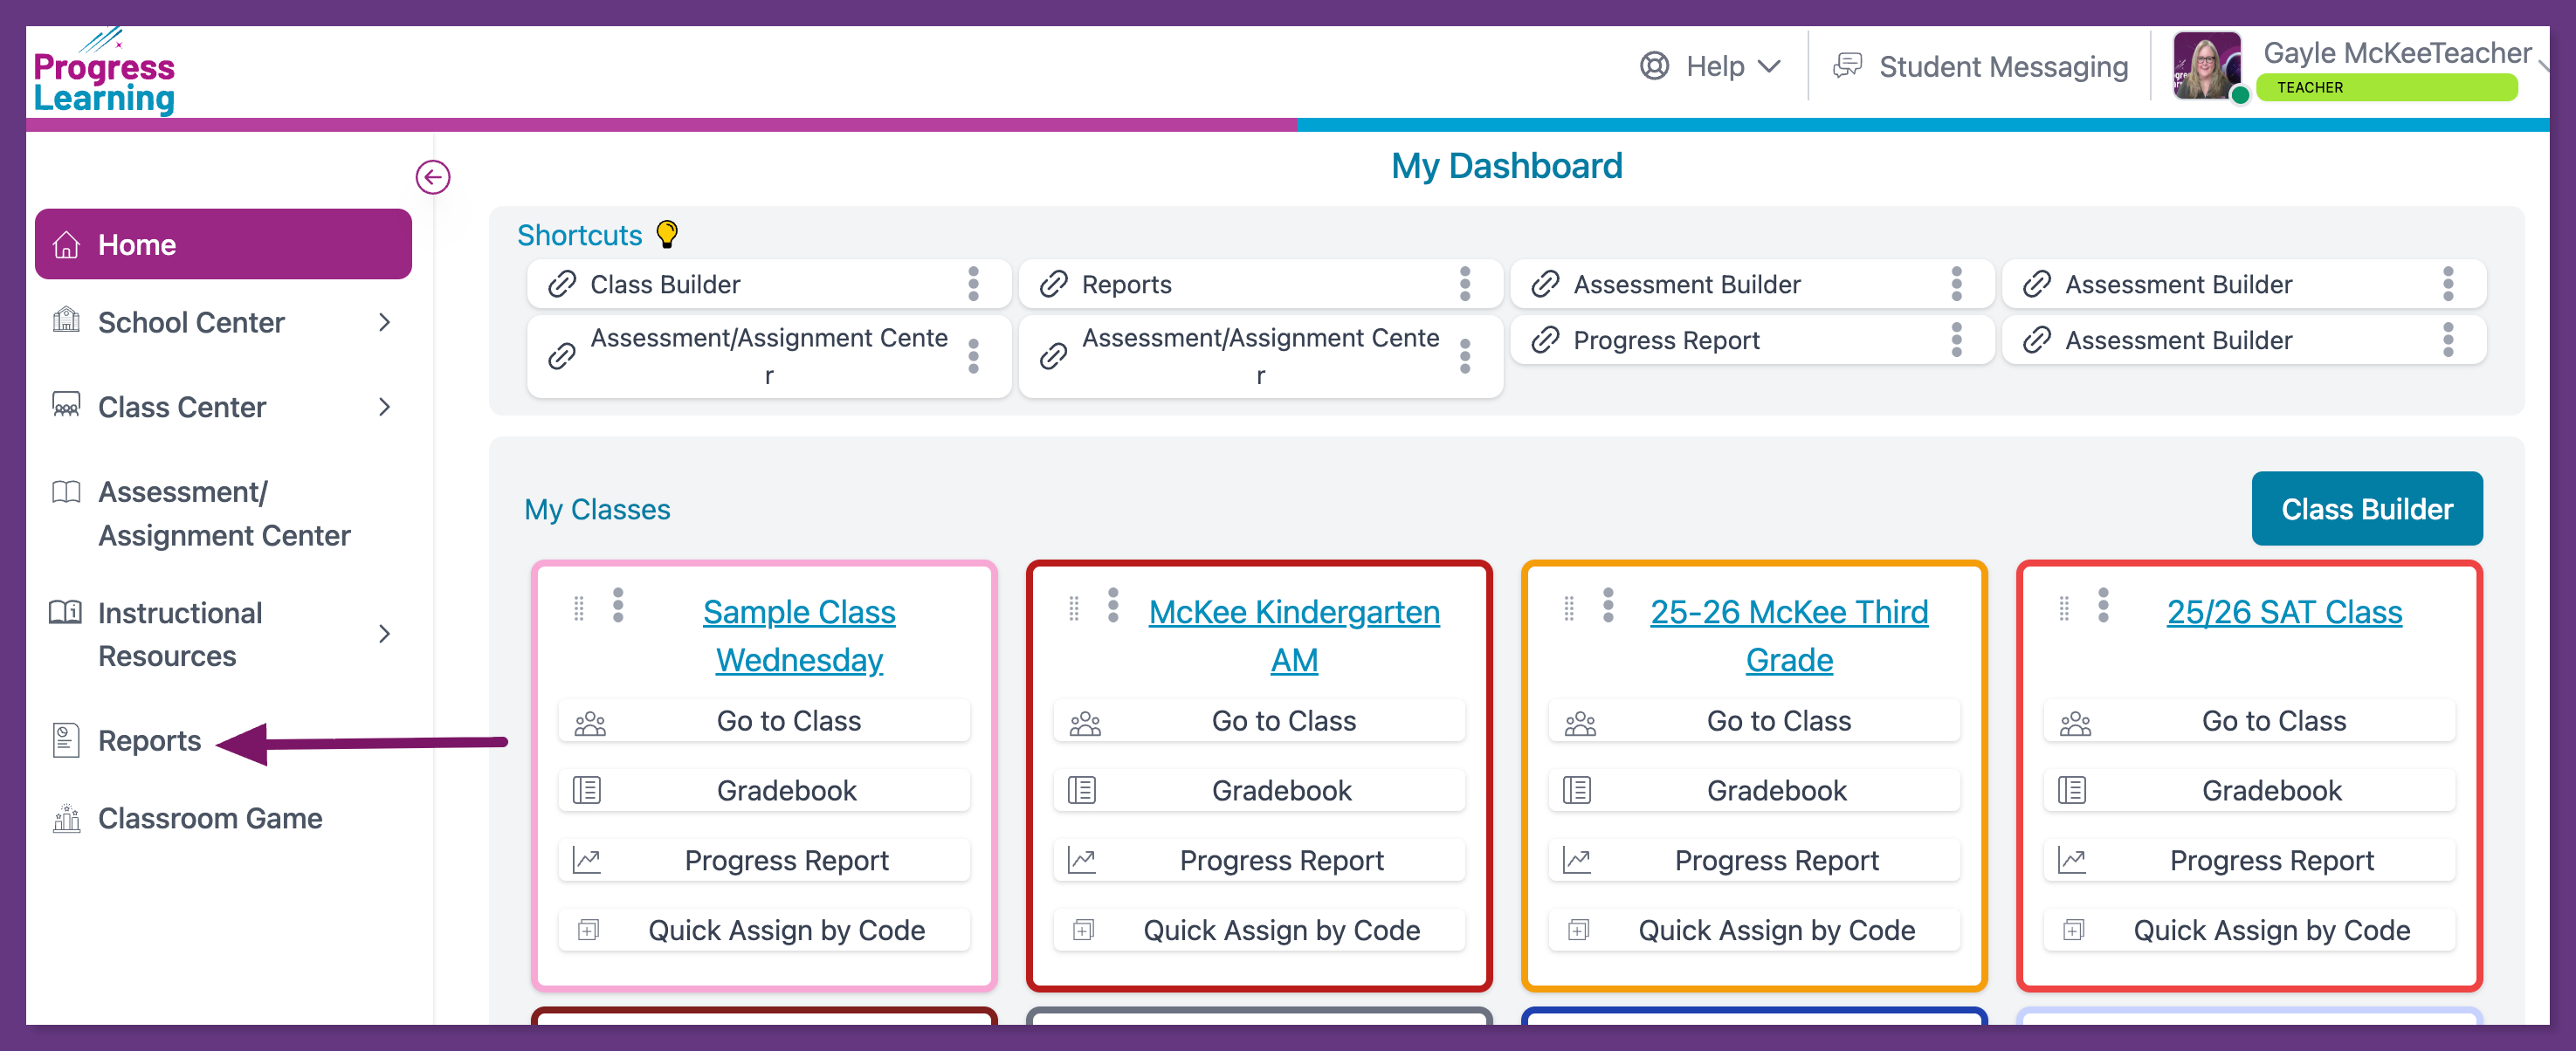Image resolution: width=2576 pixels, height=1051 pixels.
Task: Click the blue Class Builder button
Action: (x=2366, y=509)
